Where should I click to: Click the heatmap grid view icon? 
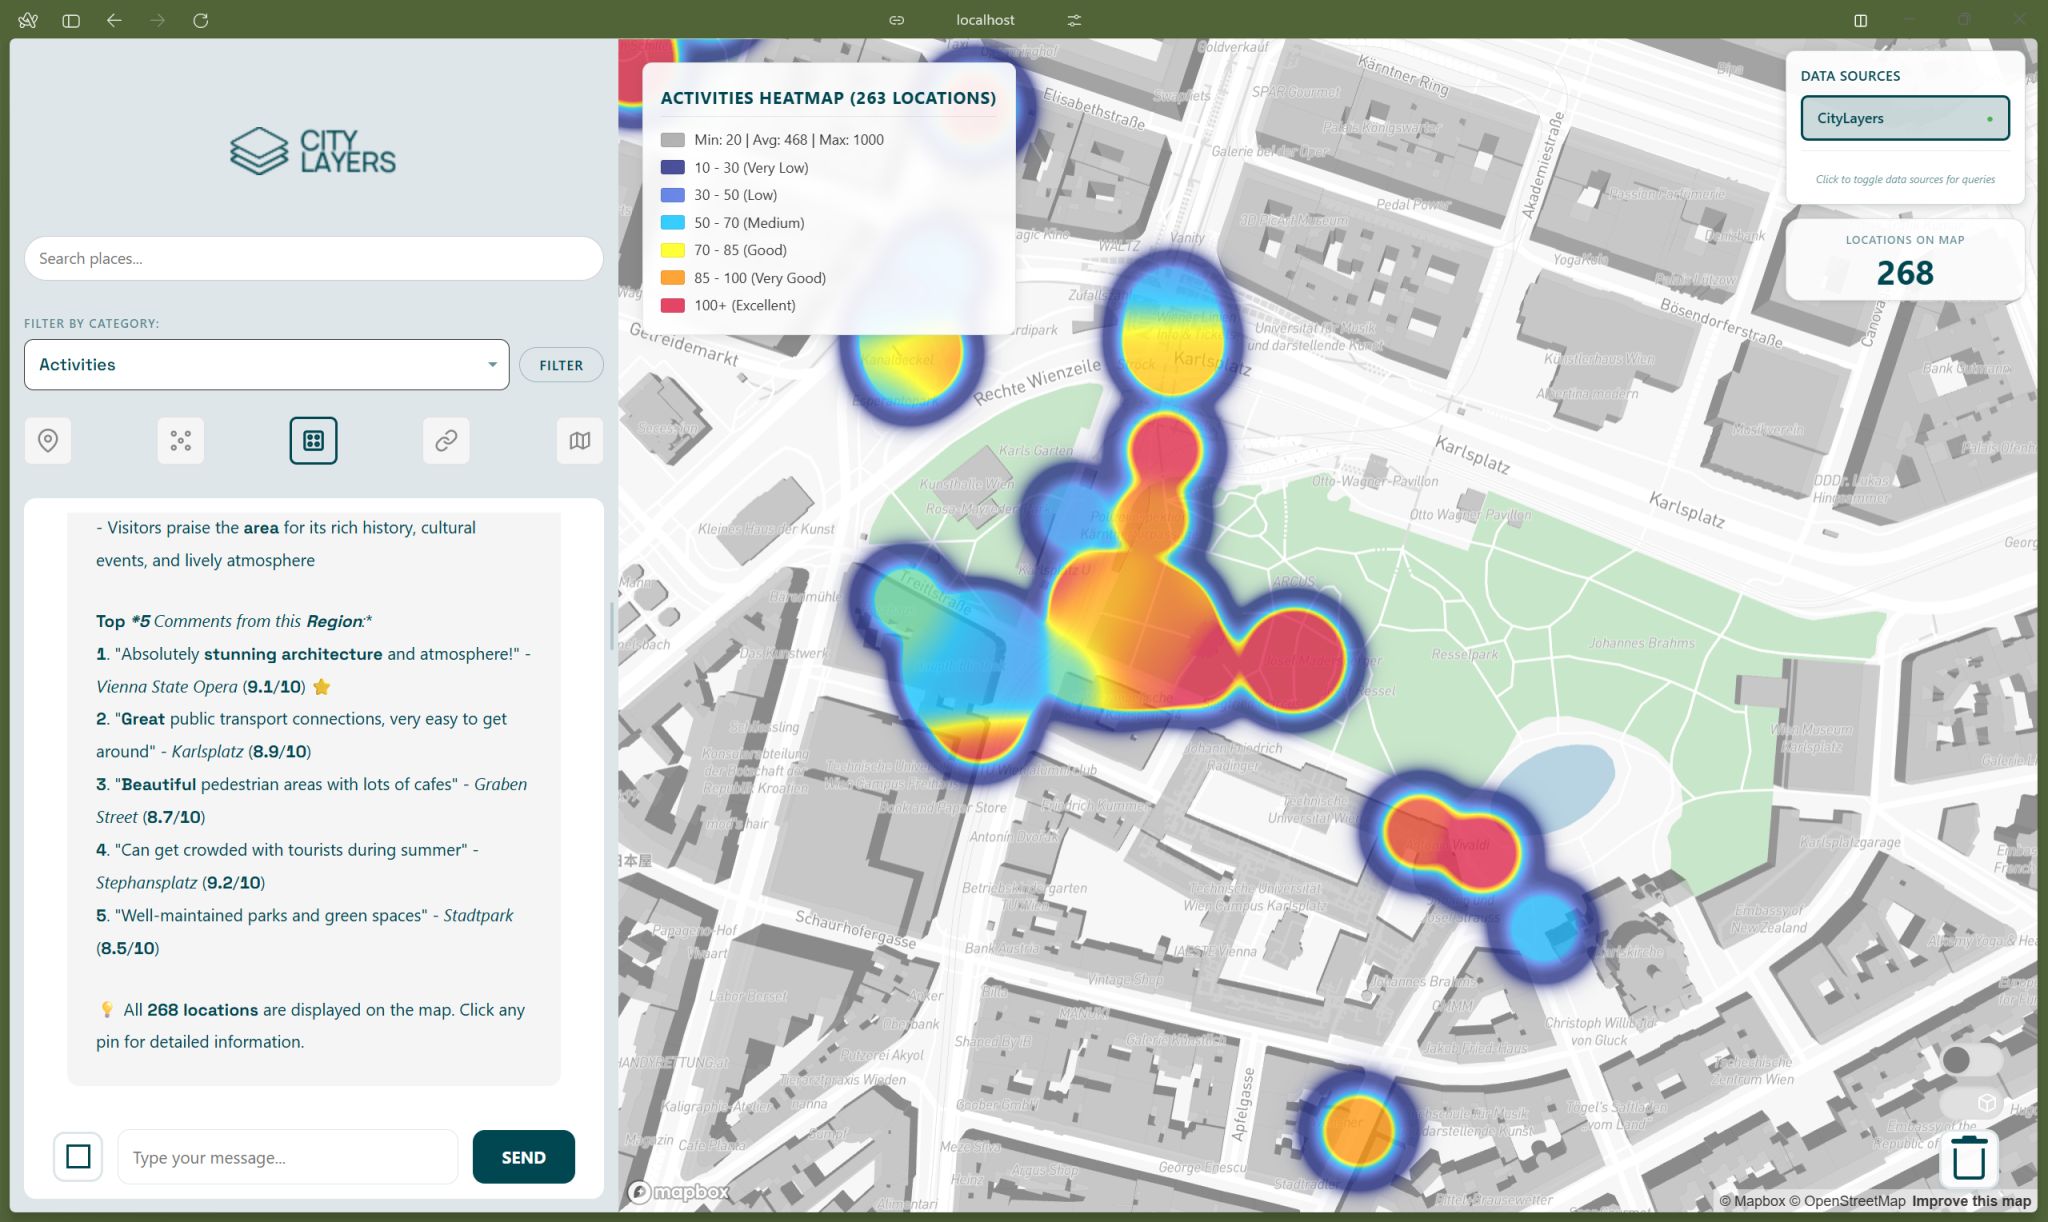click(313, 440)
